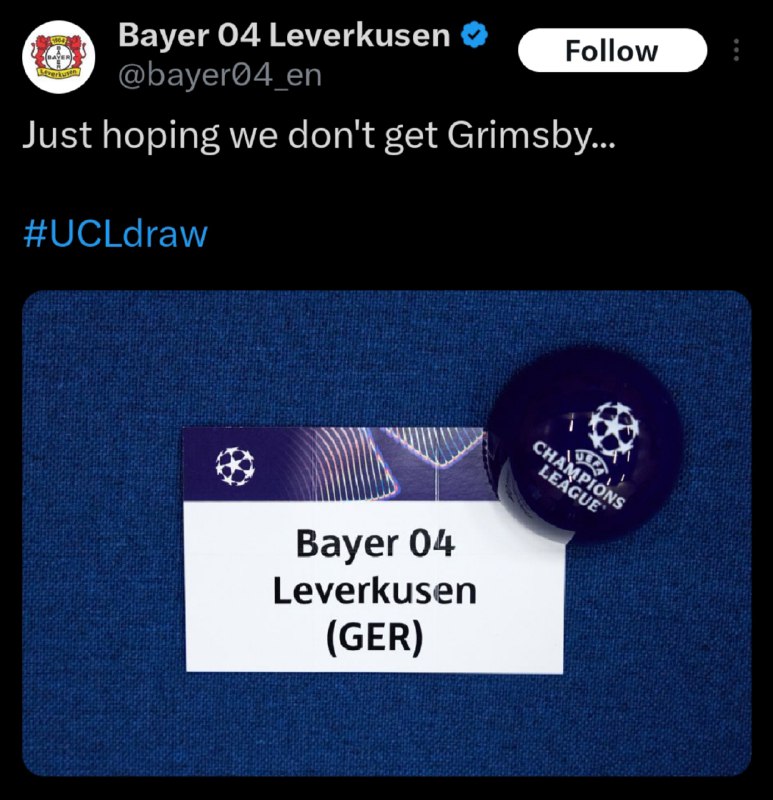Click the blue verified checkmark badge
The image size is (773, 800).
click(475, 35)
